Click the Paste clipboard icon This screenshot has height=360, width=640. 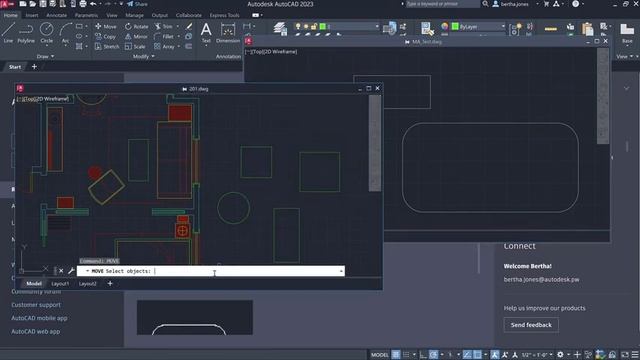tap(587, 29)
